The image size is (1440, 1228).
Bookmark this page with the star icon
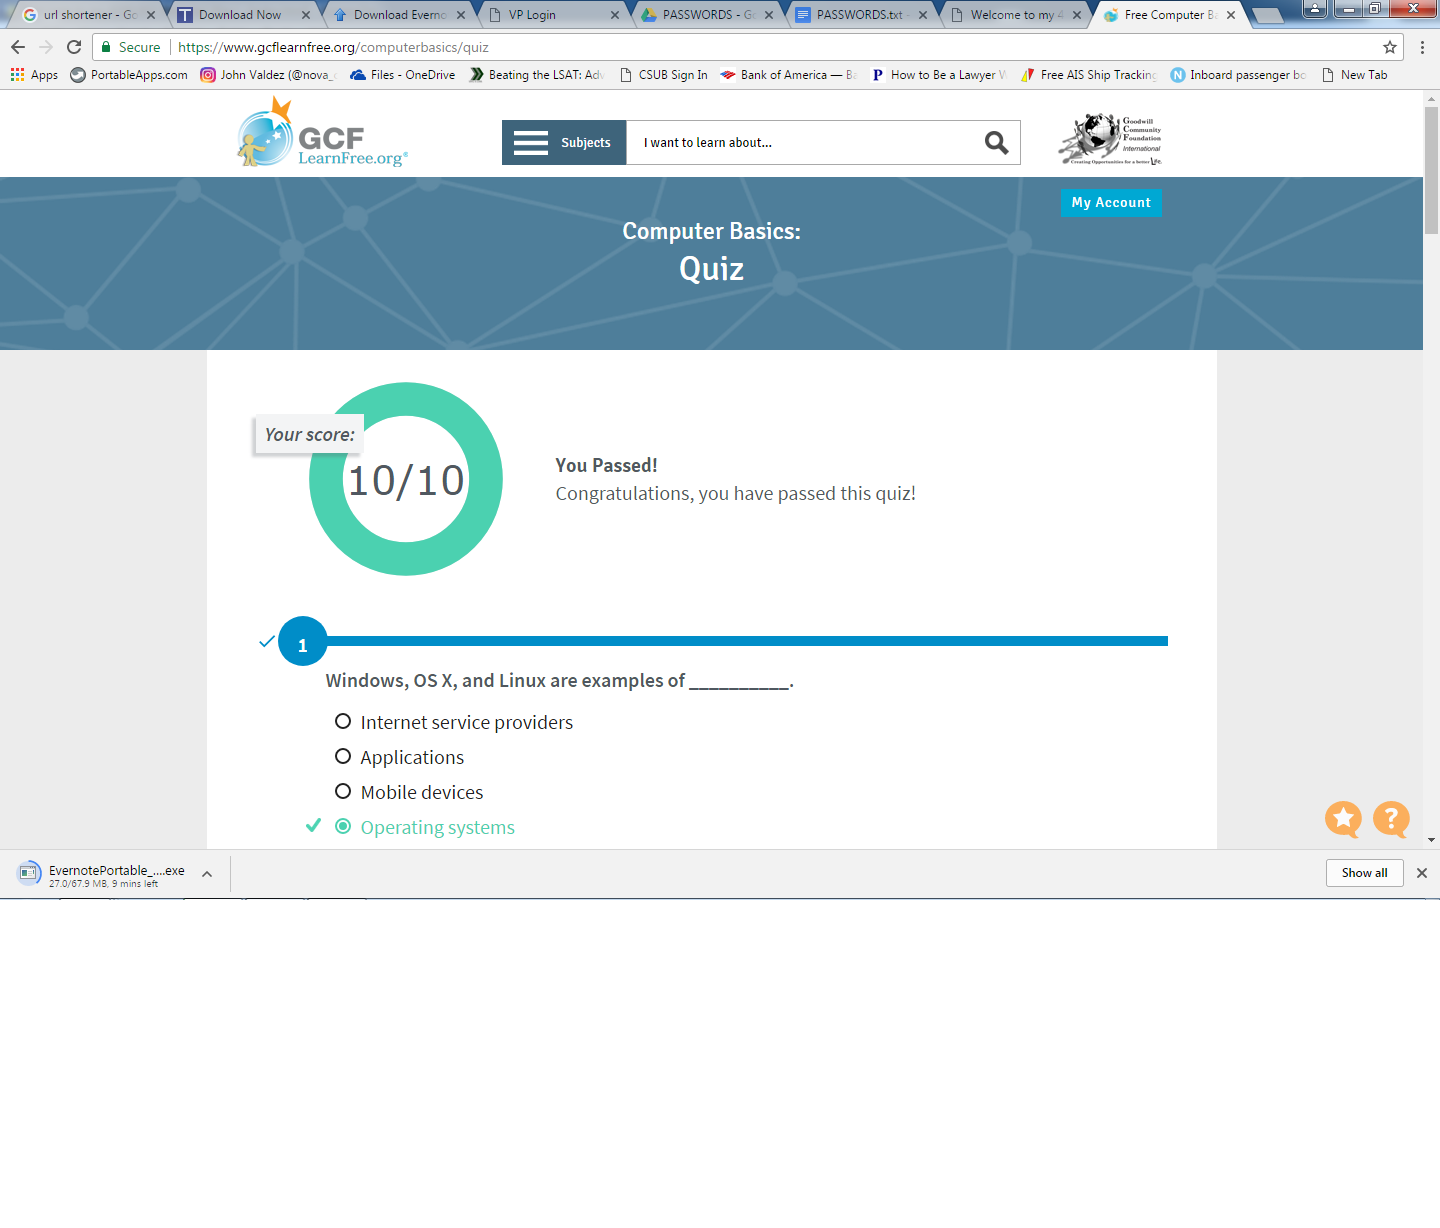[1389, 47]
